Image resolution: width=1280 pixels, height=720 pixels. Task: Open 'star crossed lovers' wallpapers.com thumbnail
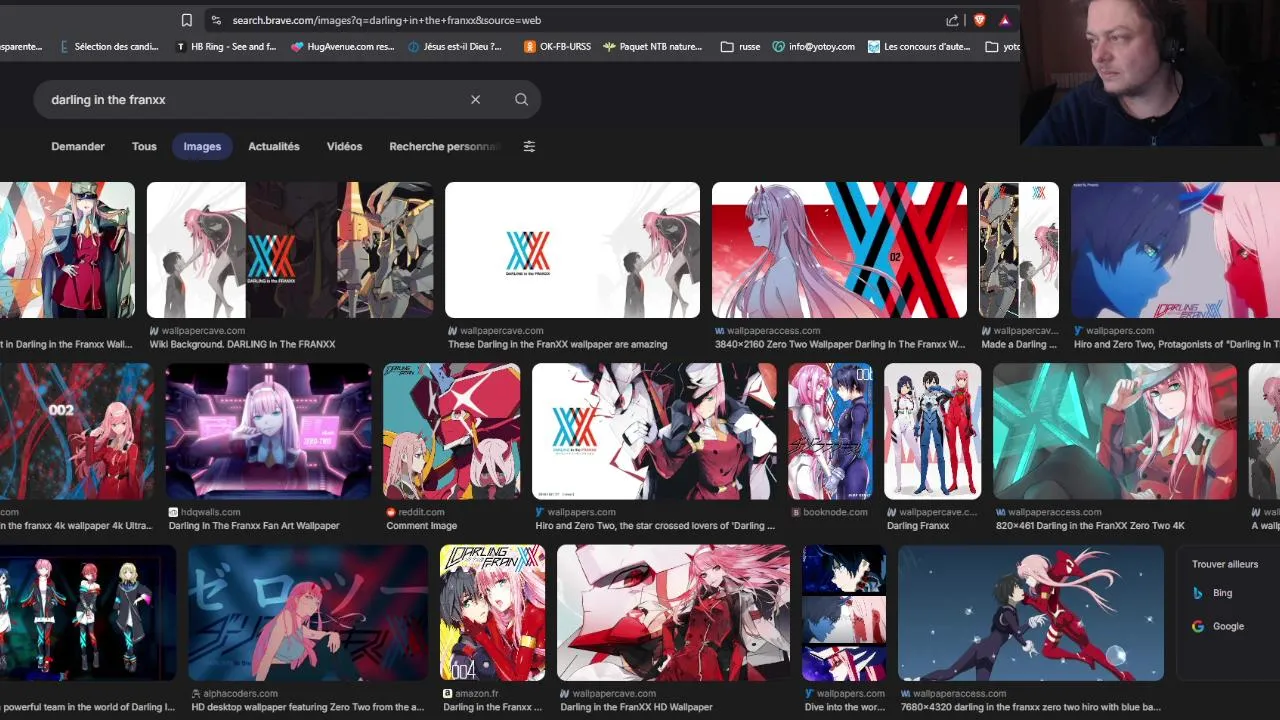[654, 431]
